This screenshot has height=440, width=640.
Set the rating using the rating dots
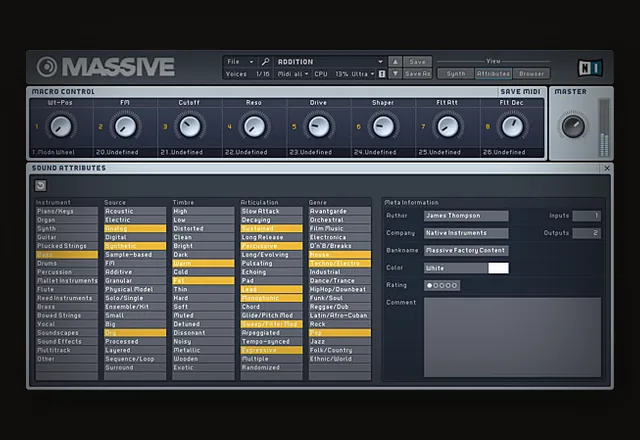point(442,285)
